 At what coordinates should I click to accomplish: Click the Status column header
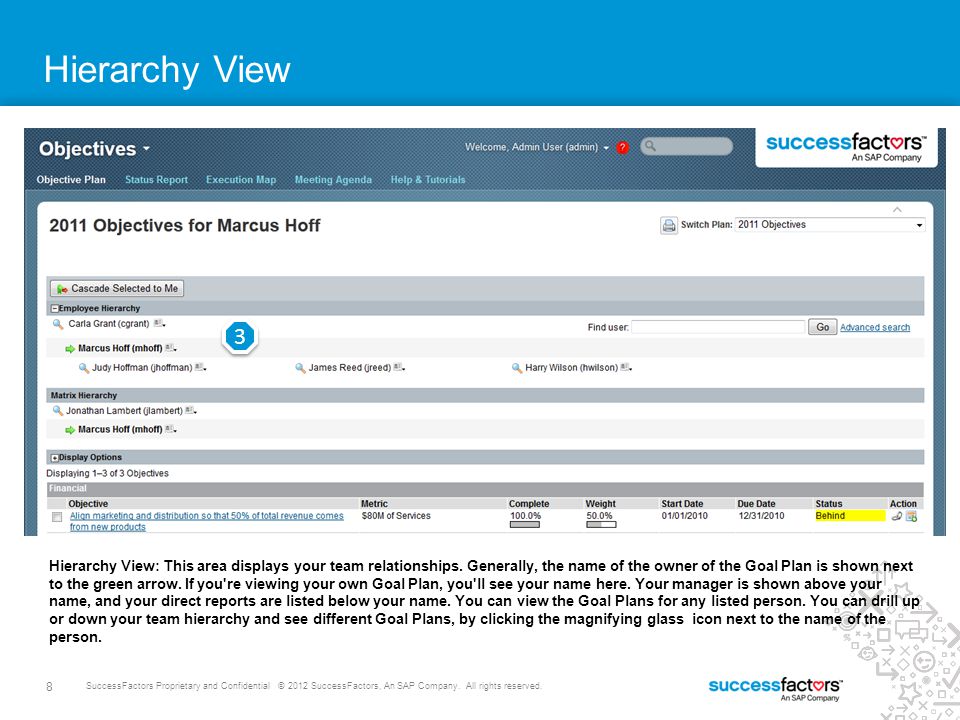click(x=828, y=504)
